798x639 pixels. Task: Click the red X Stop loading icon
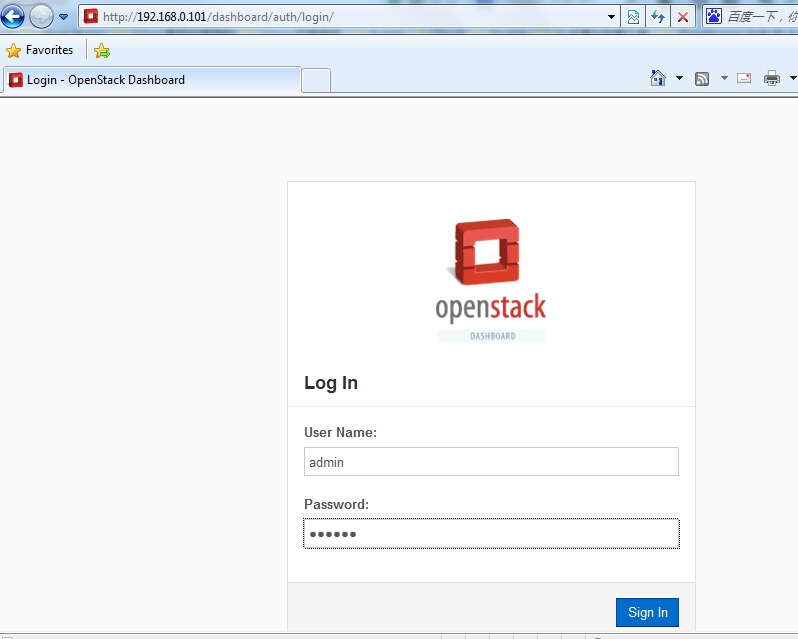tap(683, 17)
